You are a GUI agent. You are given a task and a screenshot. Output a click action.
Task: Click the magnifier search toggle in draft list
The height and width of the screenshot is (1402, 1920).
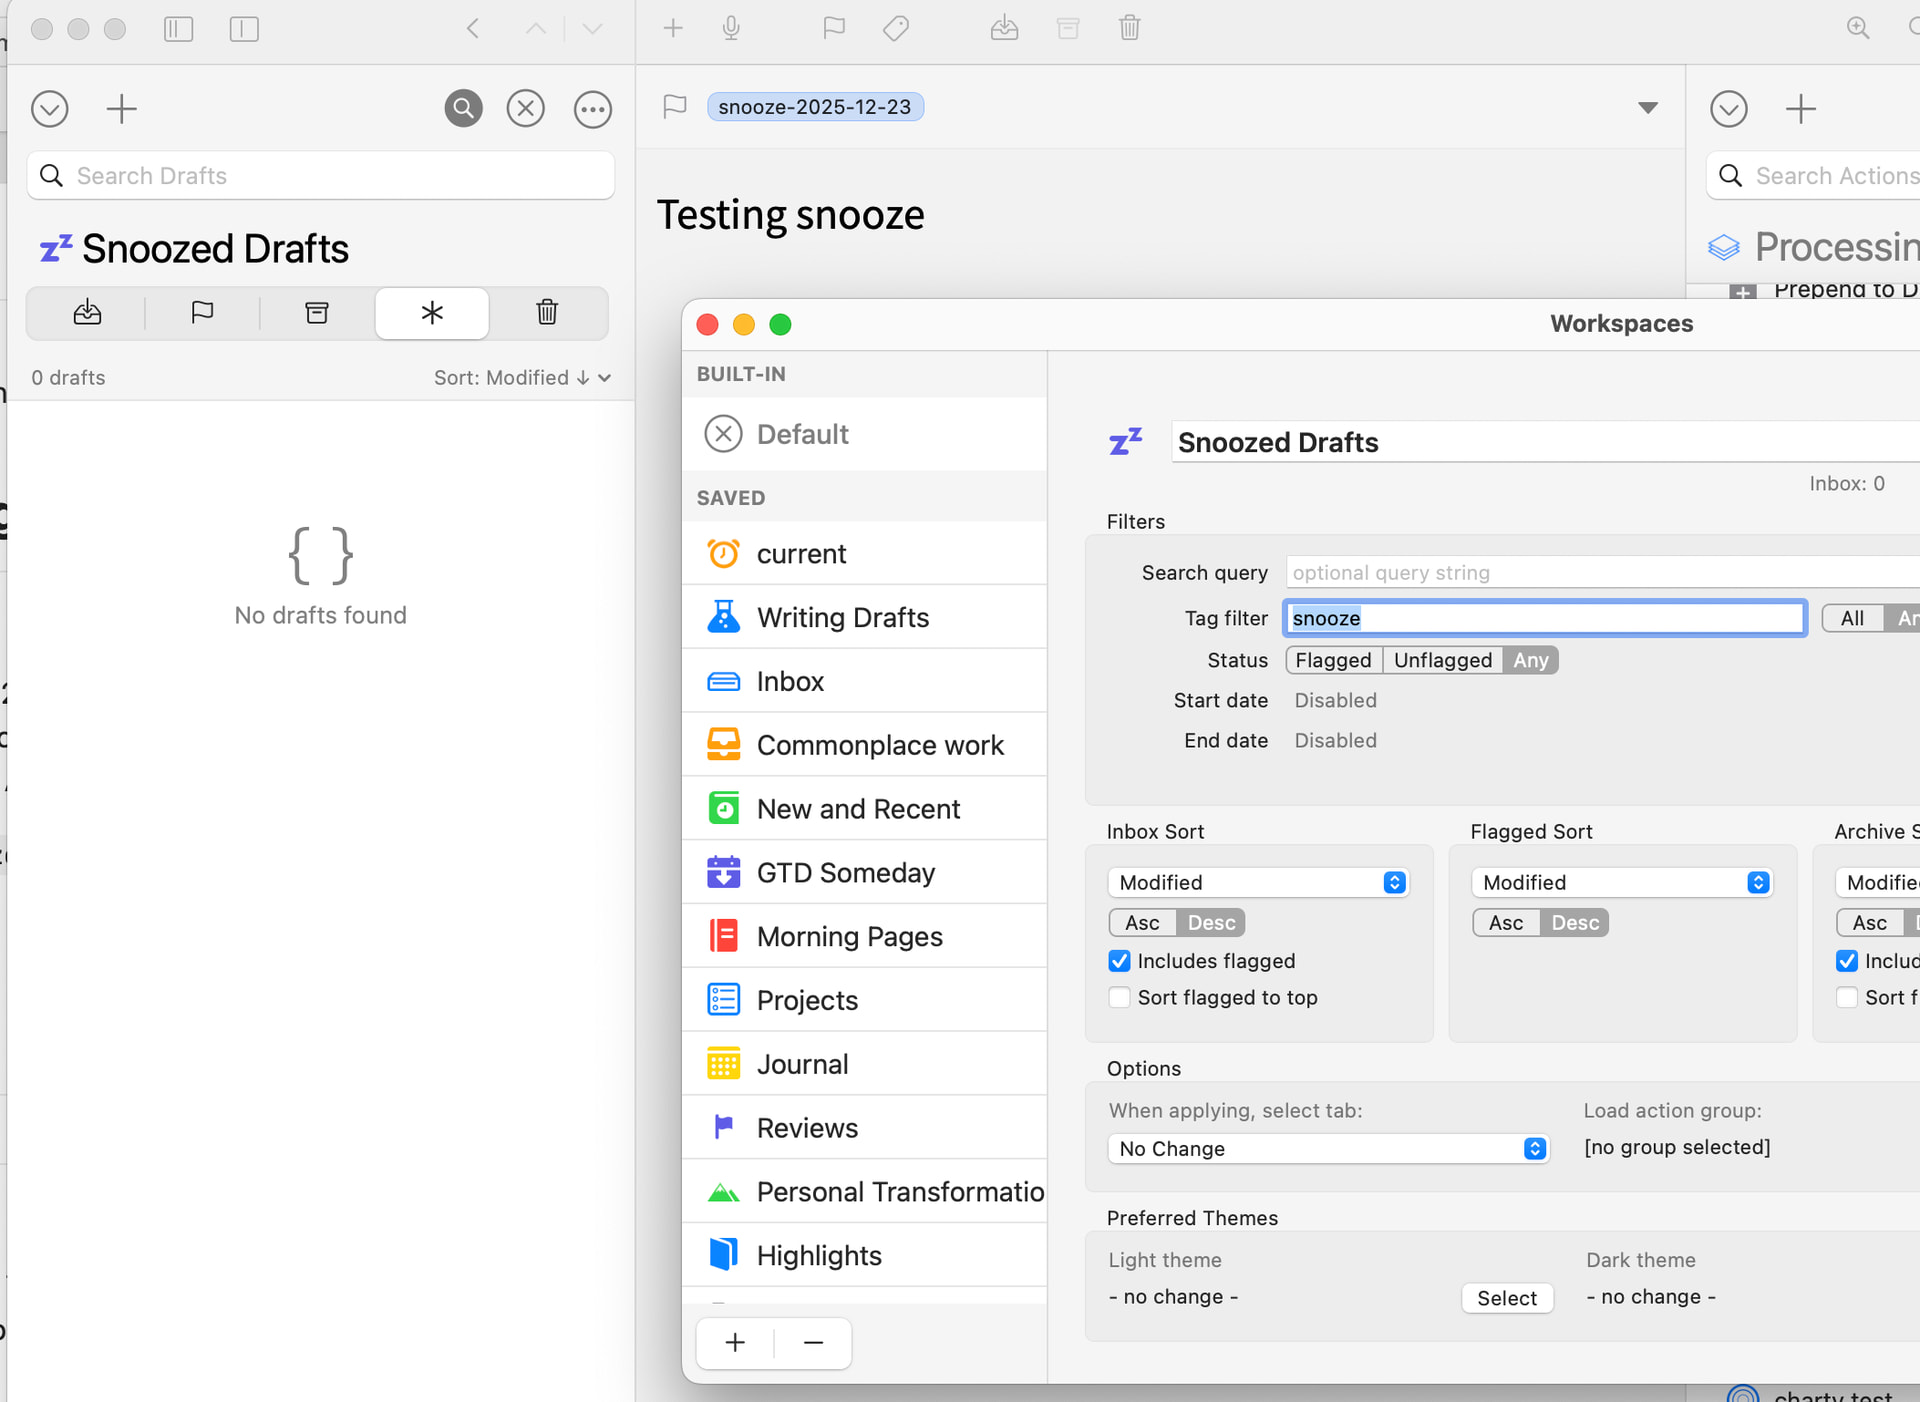pos(463,108)
